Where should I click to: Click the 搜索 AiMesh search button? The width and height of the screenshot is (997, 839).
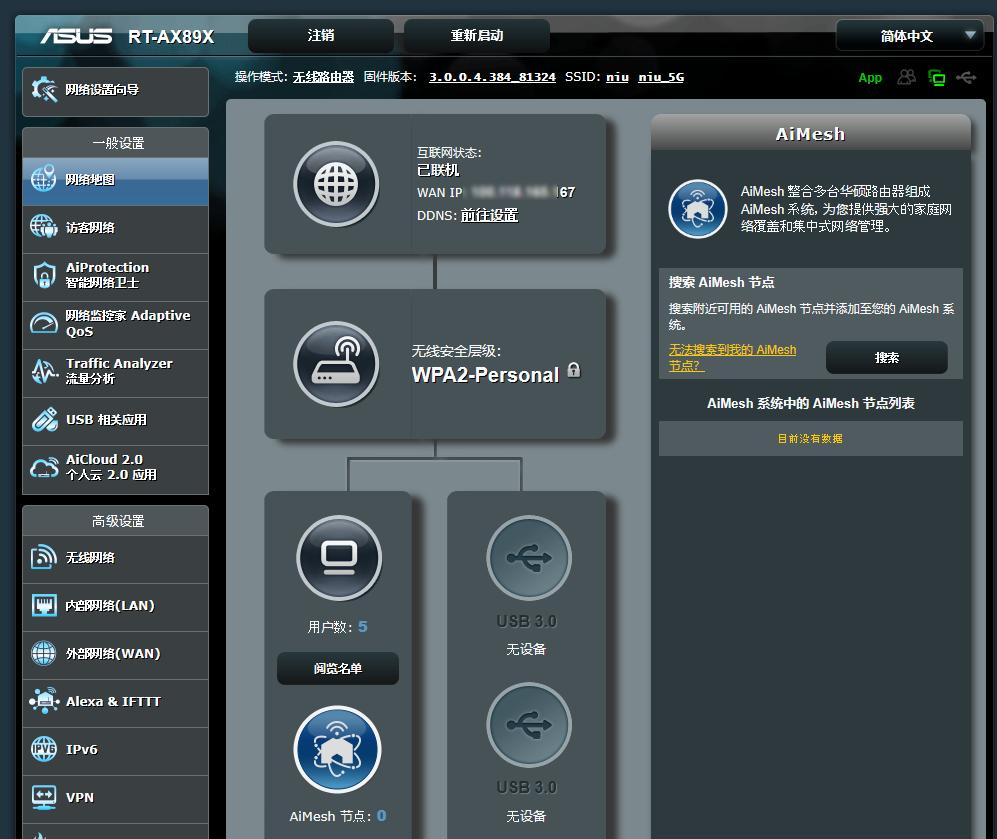(886, 357)
